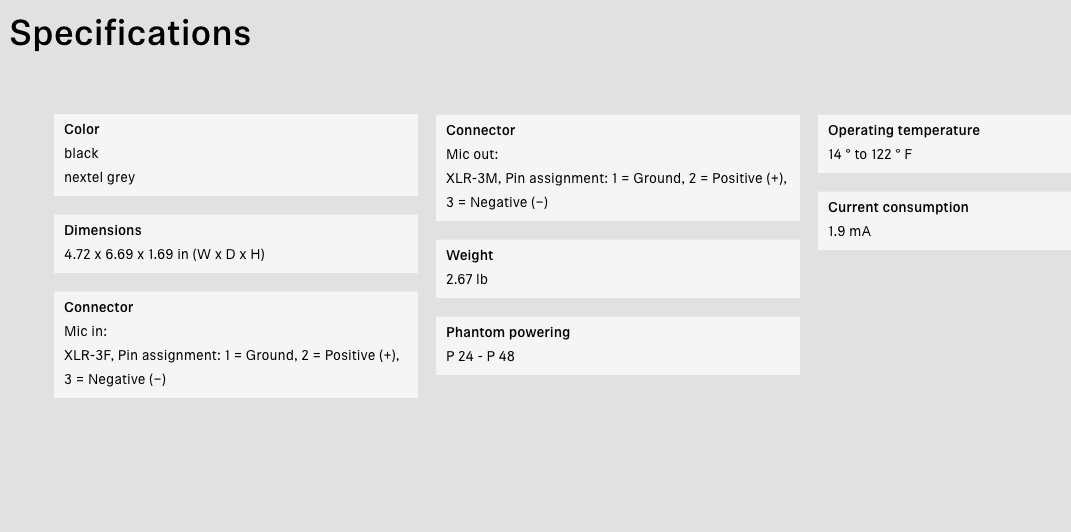
Task: Click the 1.9 mA consumption value
Action: [849, 231]
